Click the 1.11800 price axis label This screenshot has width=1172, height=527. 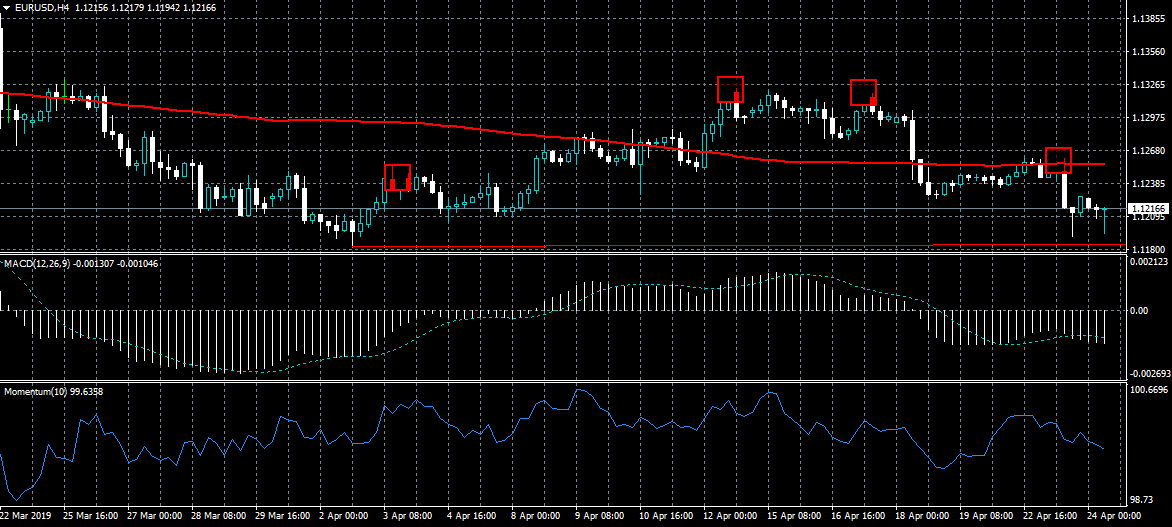tap(1147, 249)
